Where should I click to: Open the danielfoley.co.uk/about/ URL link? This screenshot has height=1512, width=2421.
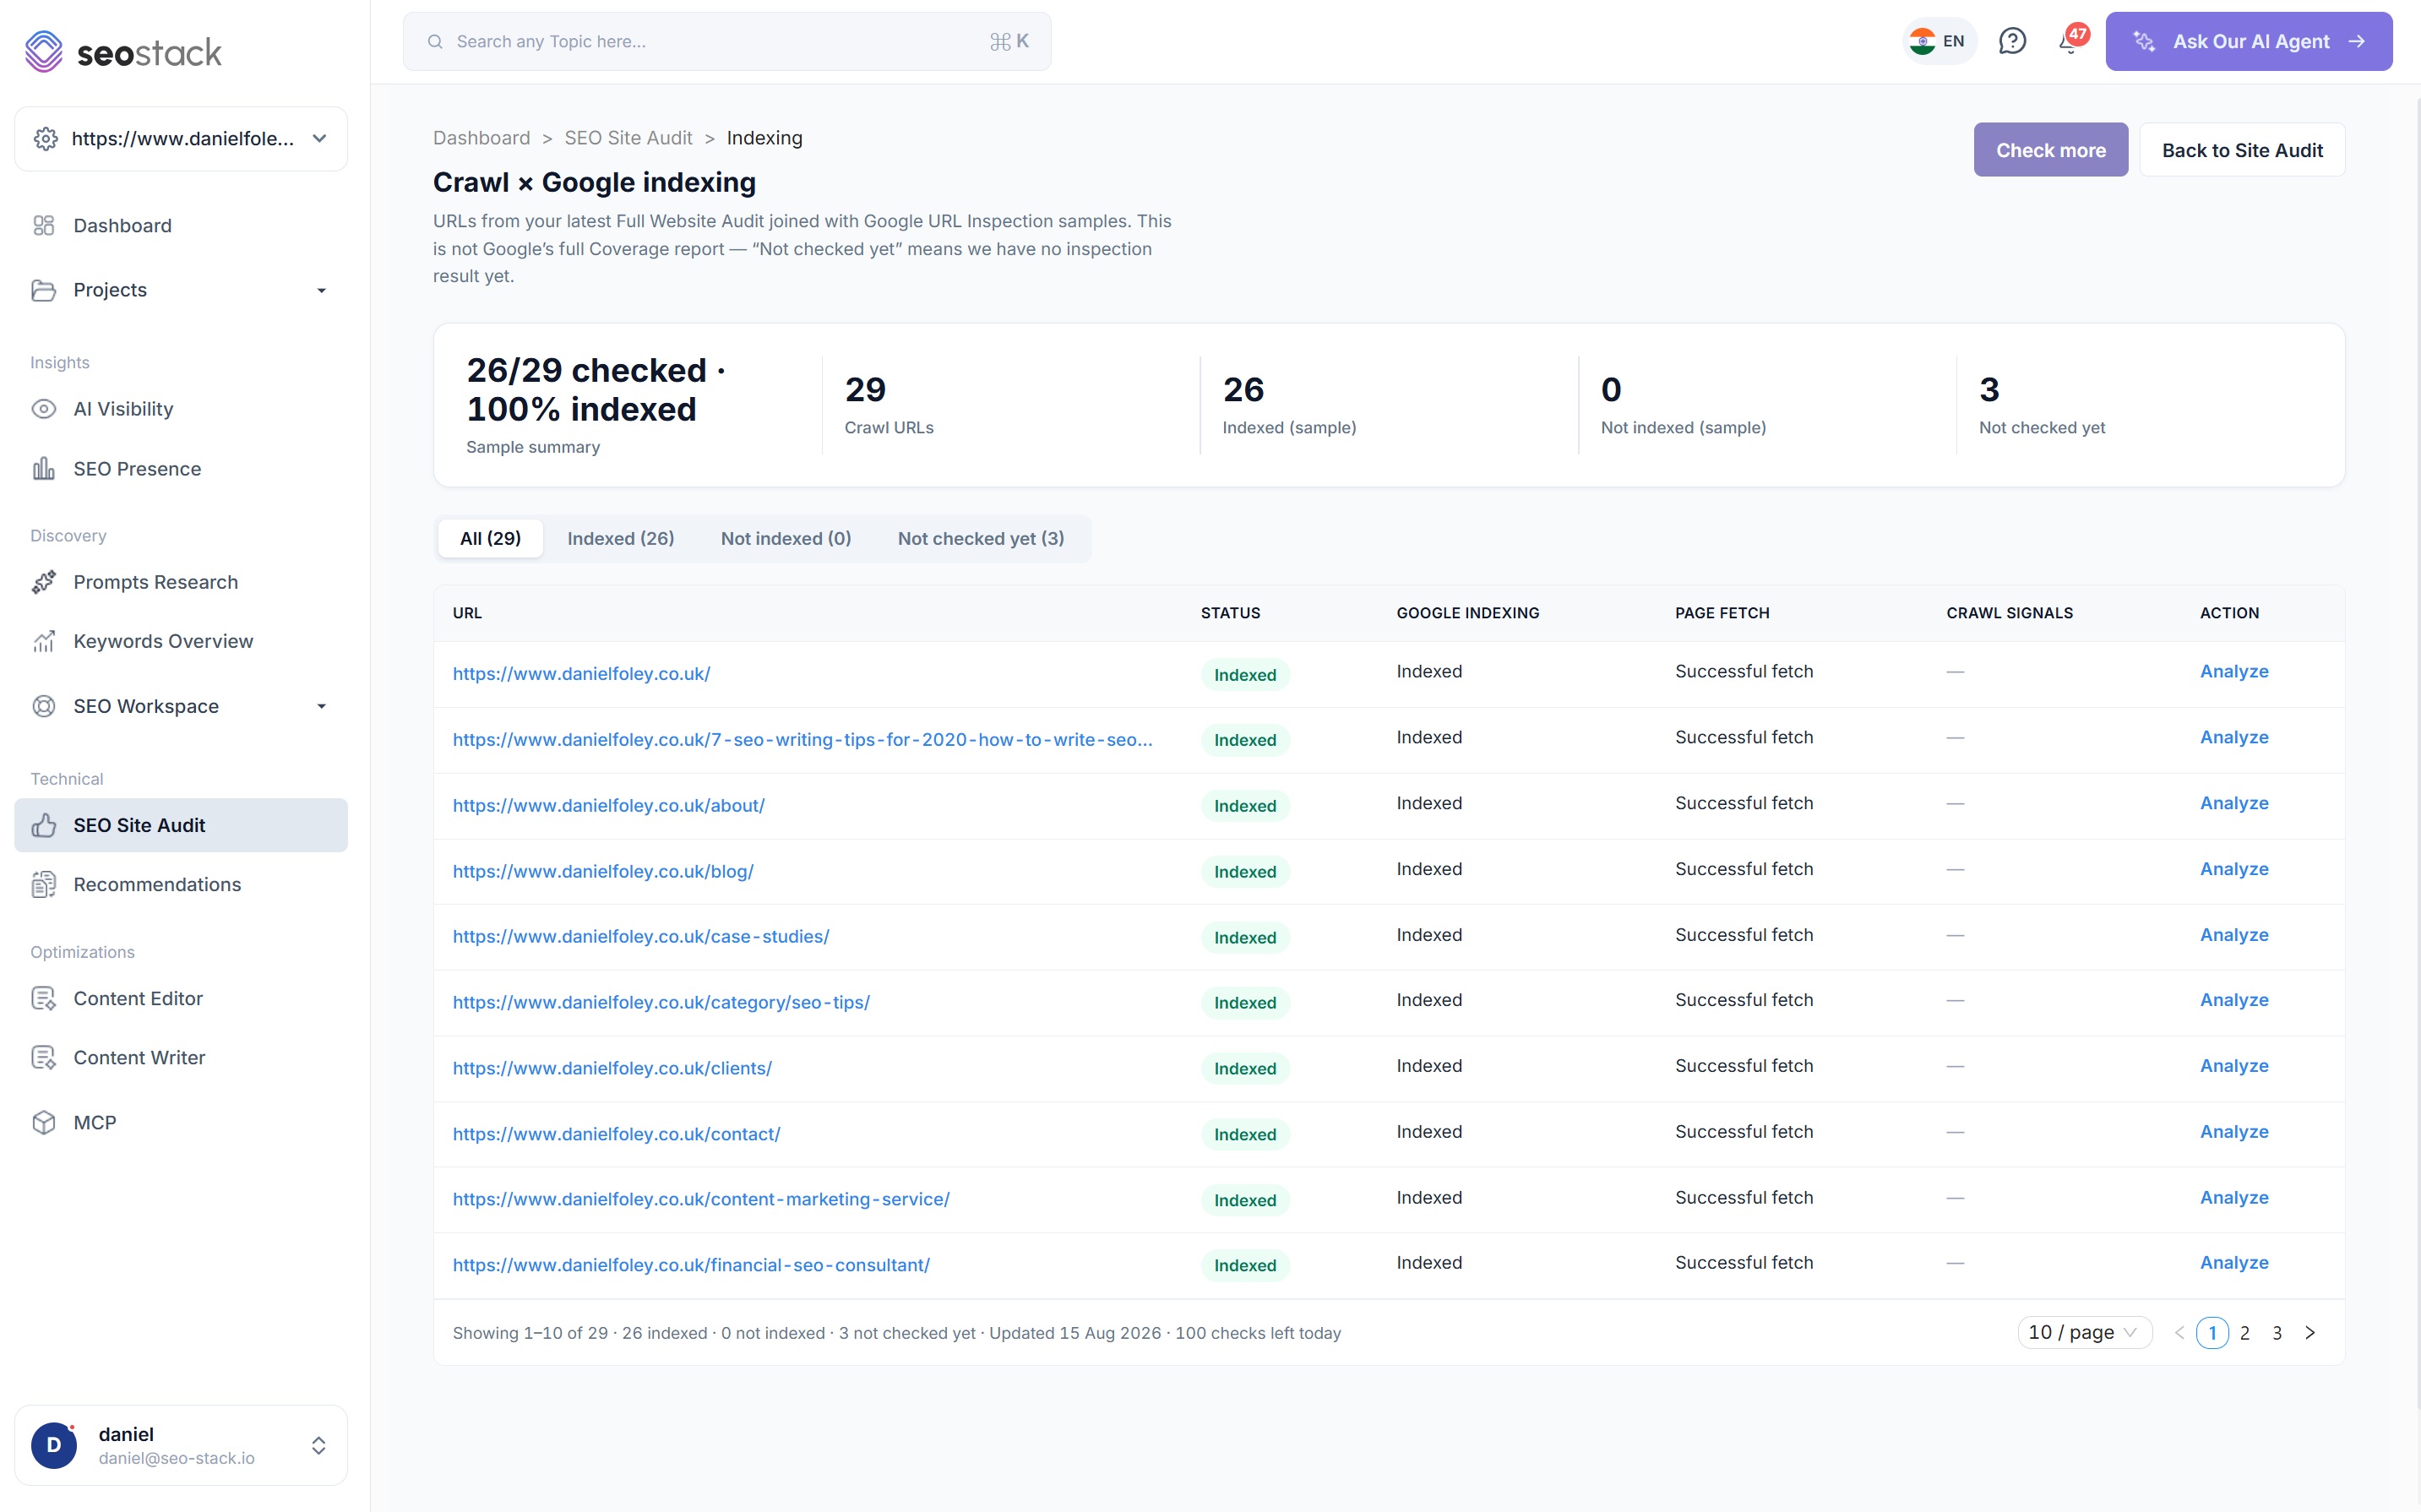point(608,806)
